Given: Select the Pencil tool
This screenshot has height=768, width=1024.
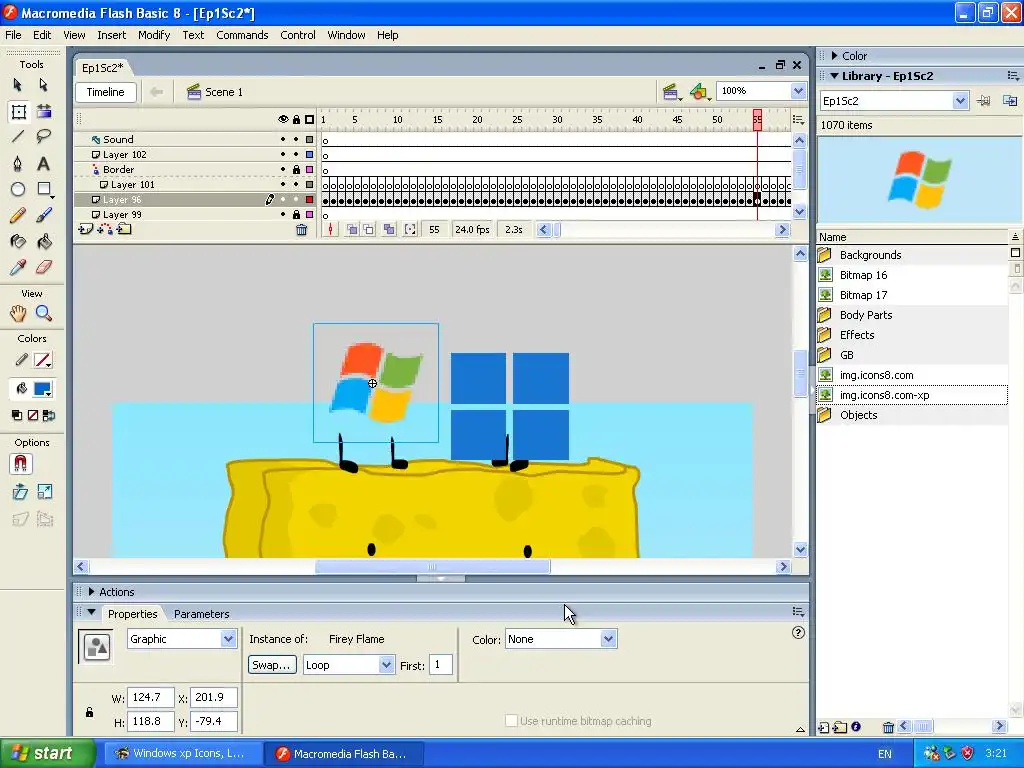Looking at the screenshot, I should (x=18, y=216).
